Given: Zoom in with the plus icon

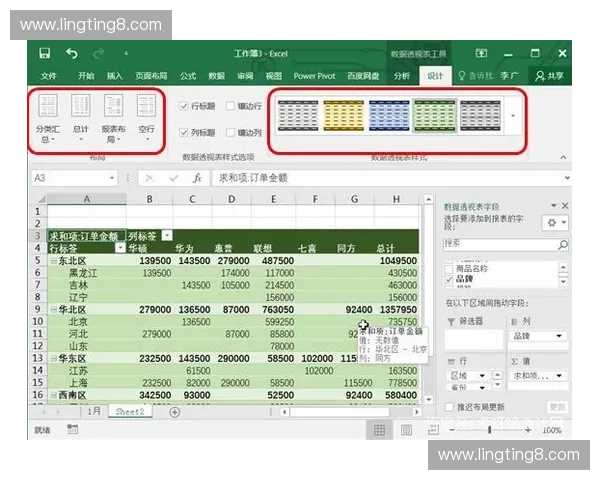Looking at the screenshot, I should coord(528,430).
